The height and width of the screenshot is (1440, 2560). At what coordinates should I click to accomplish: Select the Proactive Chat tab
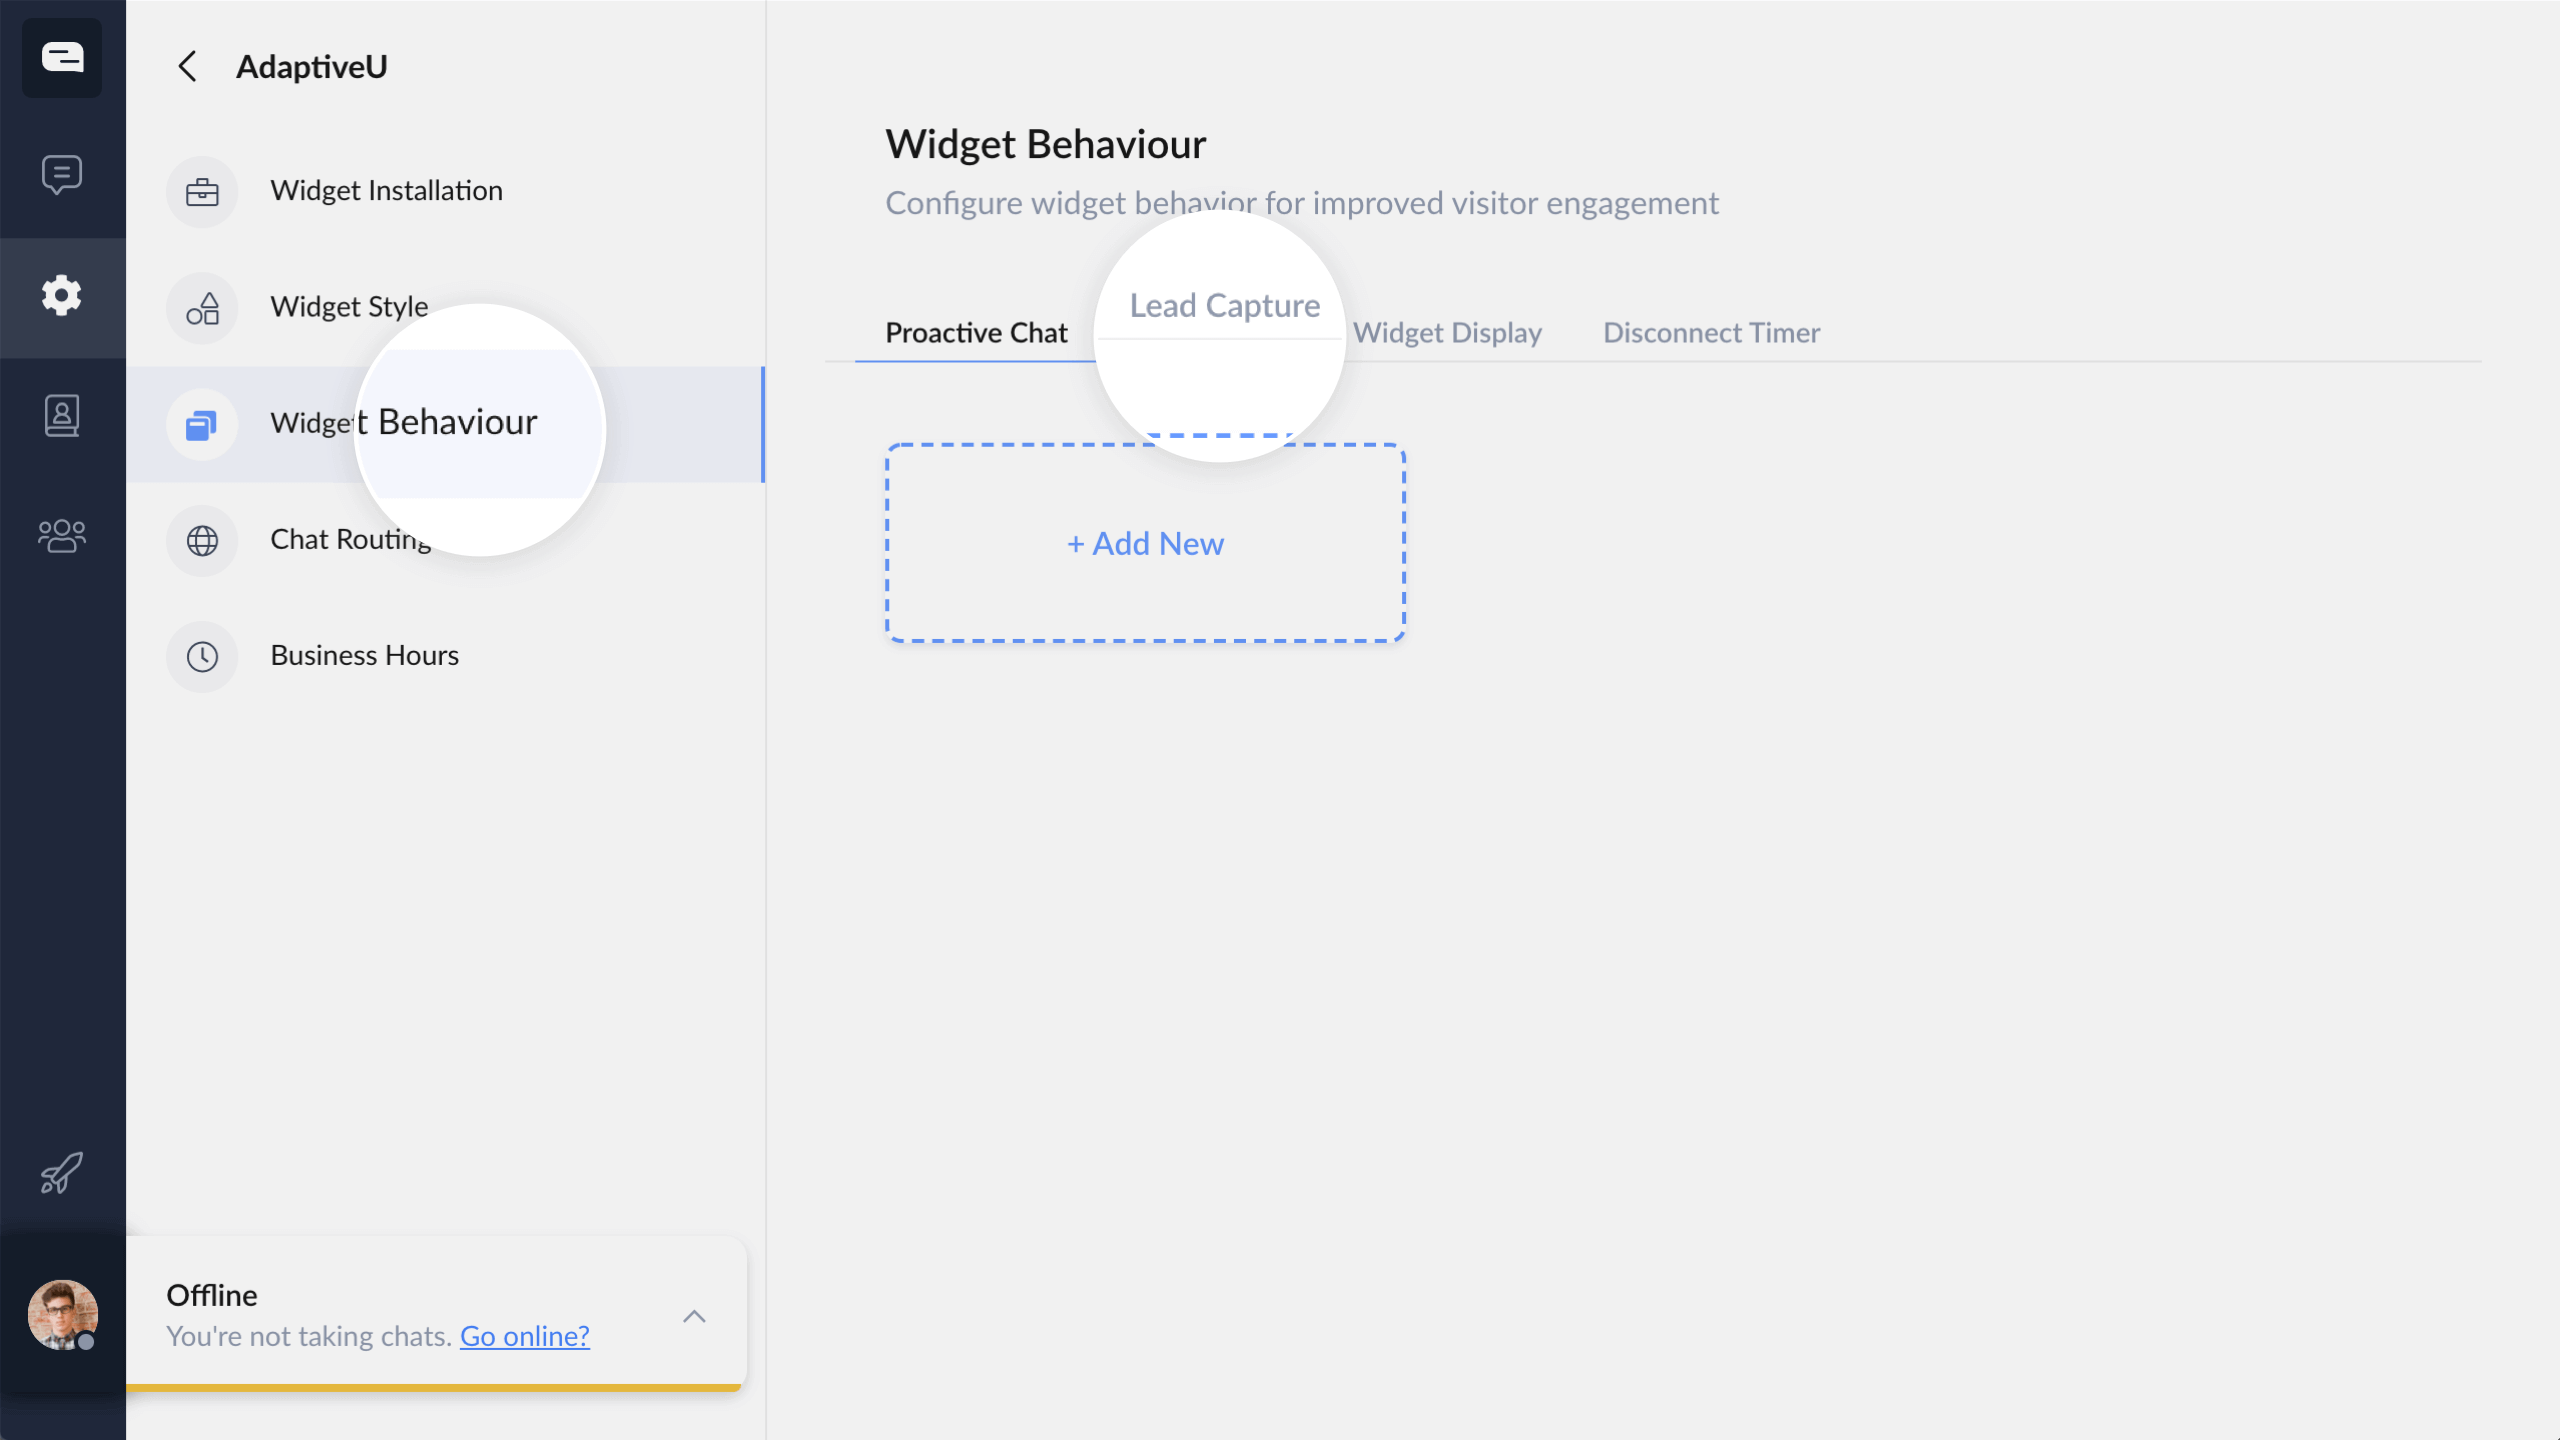[975, 332]
